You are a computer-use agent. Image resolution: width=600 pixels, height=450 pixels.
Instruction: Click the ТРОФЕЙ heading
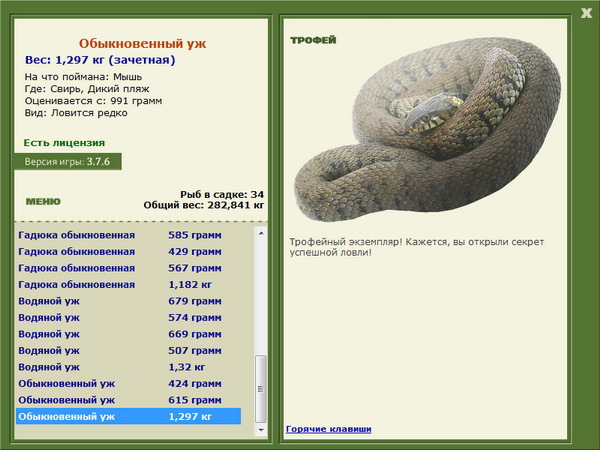coord(313,40)
